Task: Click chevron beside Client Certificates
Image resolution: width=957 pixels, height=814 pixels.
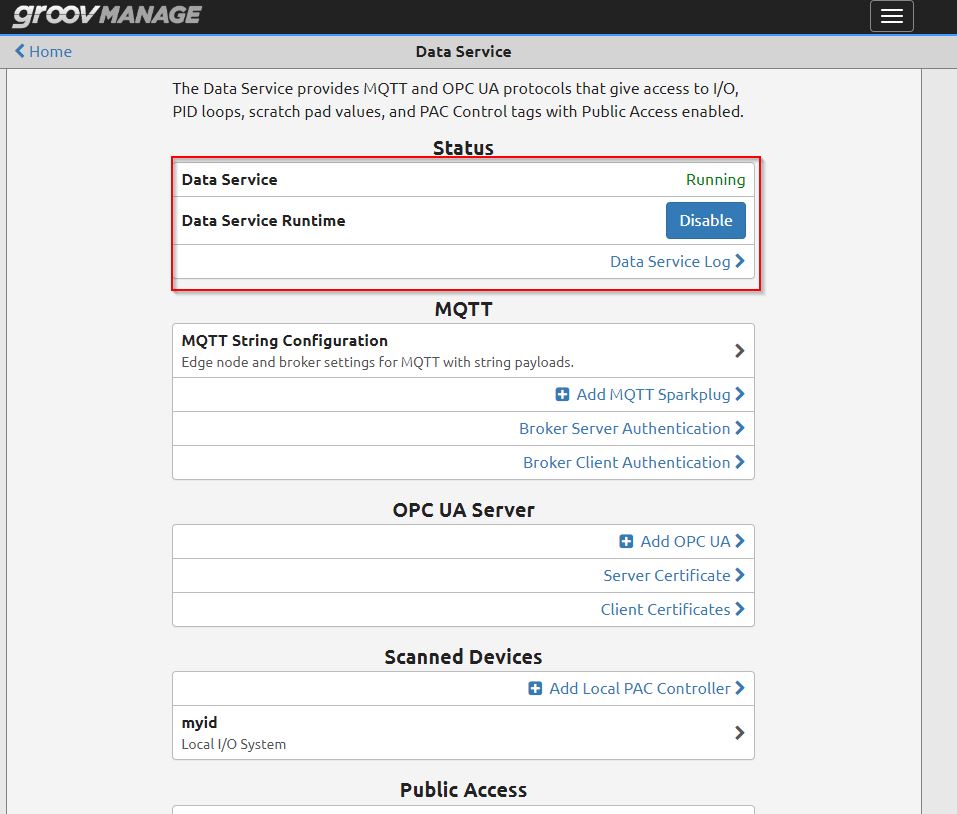Action: (x=740, y=610)
